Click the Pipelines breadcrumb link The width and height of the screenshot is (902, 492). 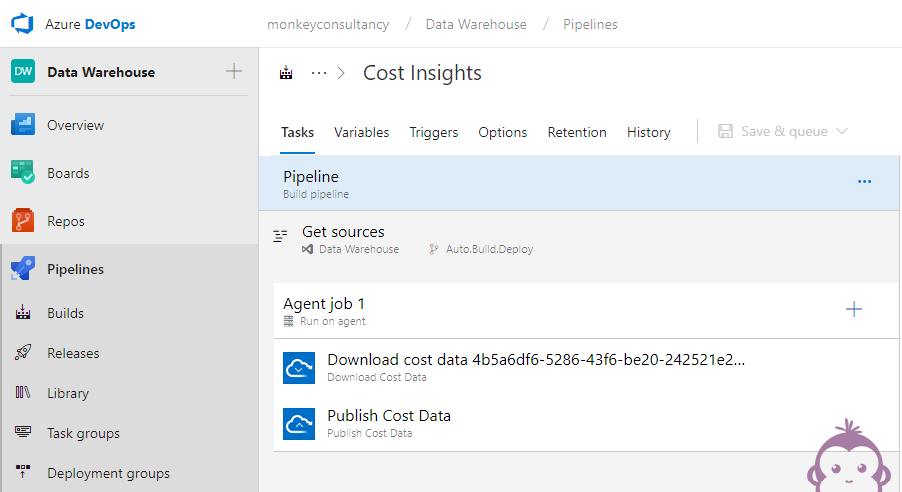(x=590, y=24)
